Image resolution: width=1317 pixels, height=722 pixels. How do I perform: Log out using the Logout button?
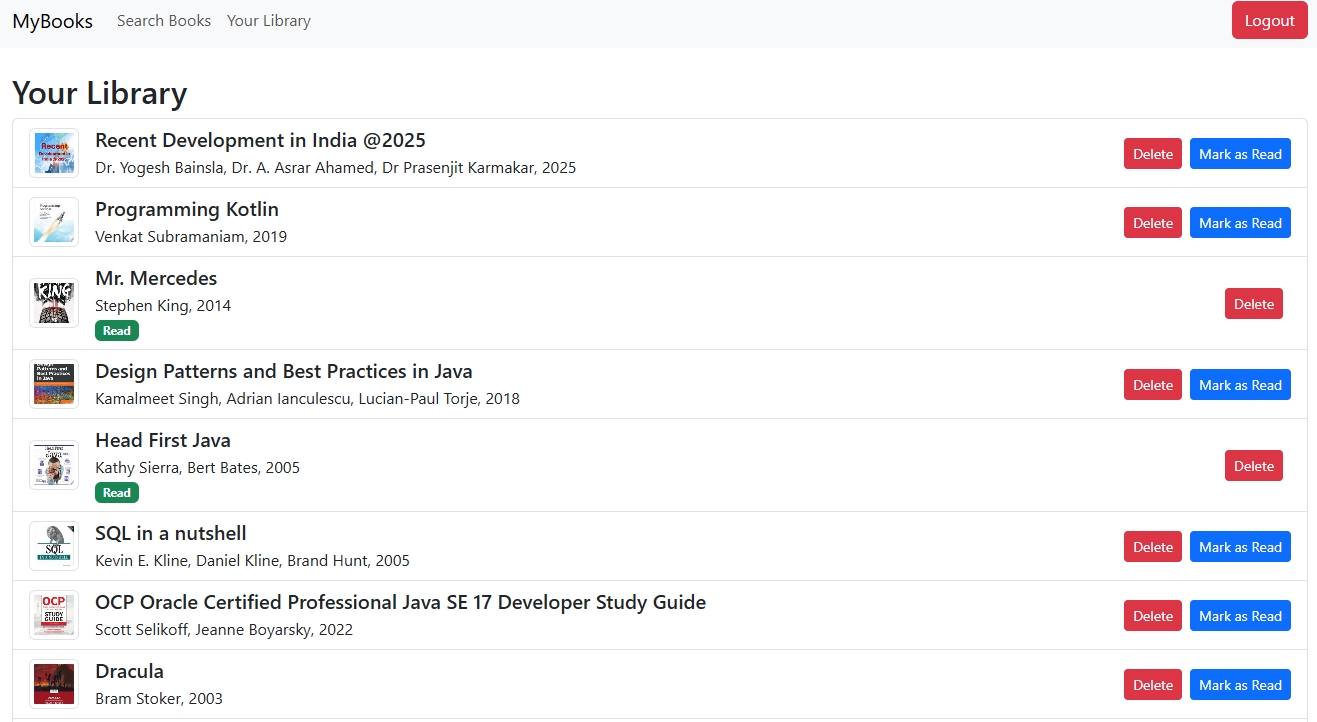[1269, 21]
